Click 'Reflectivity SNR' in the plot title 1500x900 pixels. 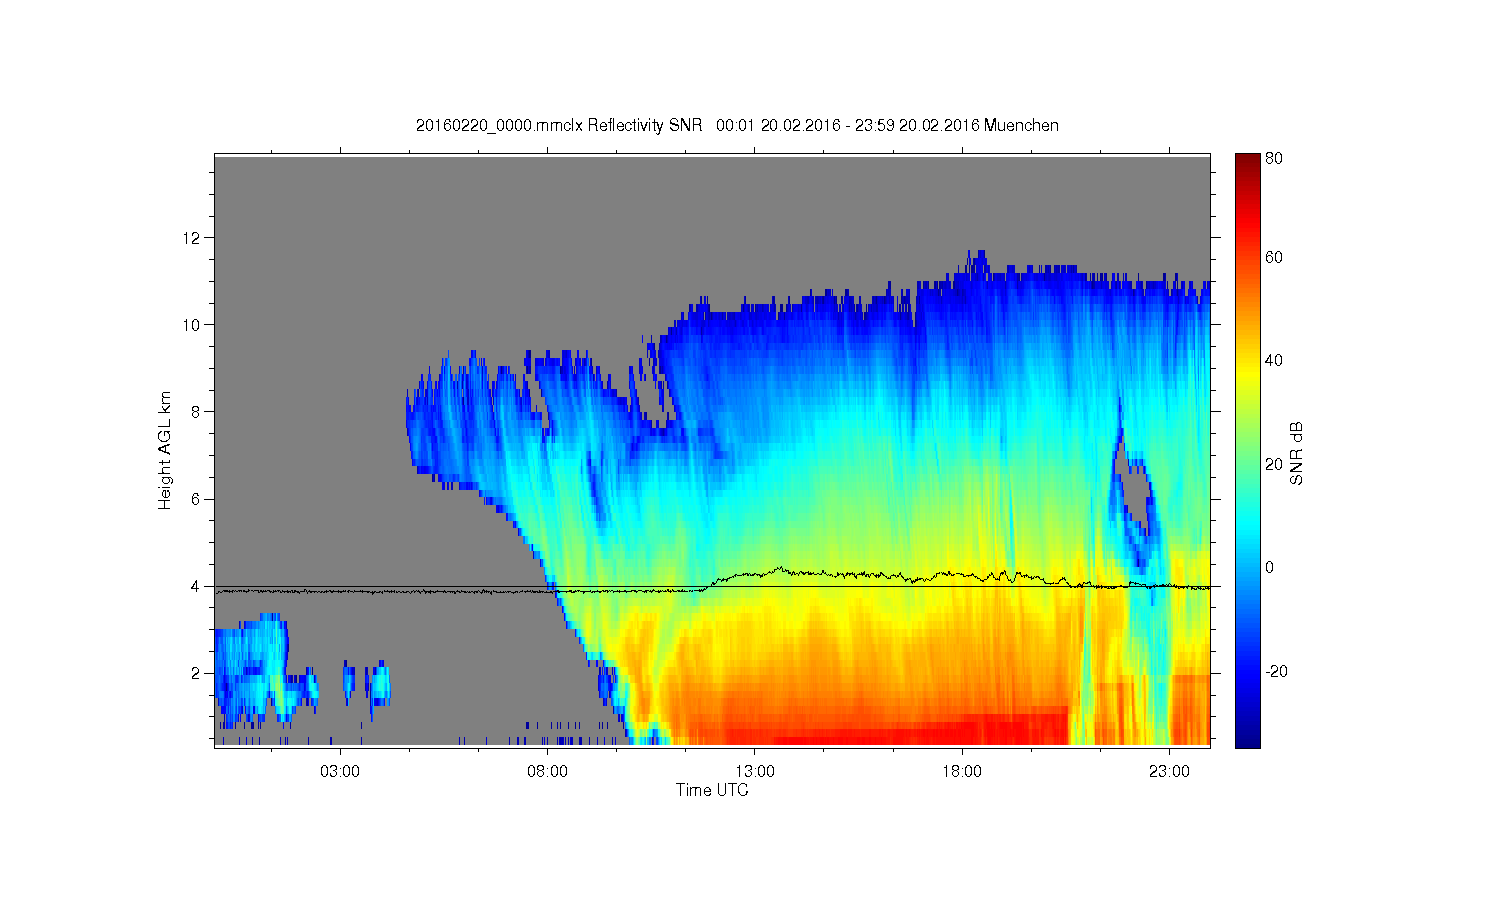(x=647, y=126)
